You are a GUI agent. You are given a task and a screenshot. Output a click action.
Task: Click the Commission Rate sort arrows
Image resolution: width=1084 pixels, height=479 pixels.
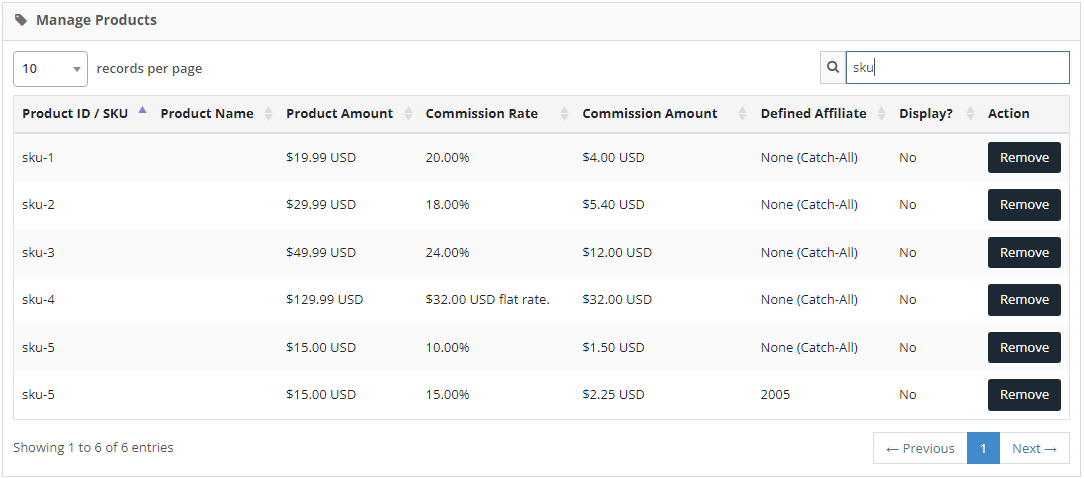point(564,114)
